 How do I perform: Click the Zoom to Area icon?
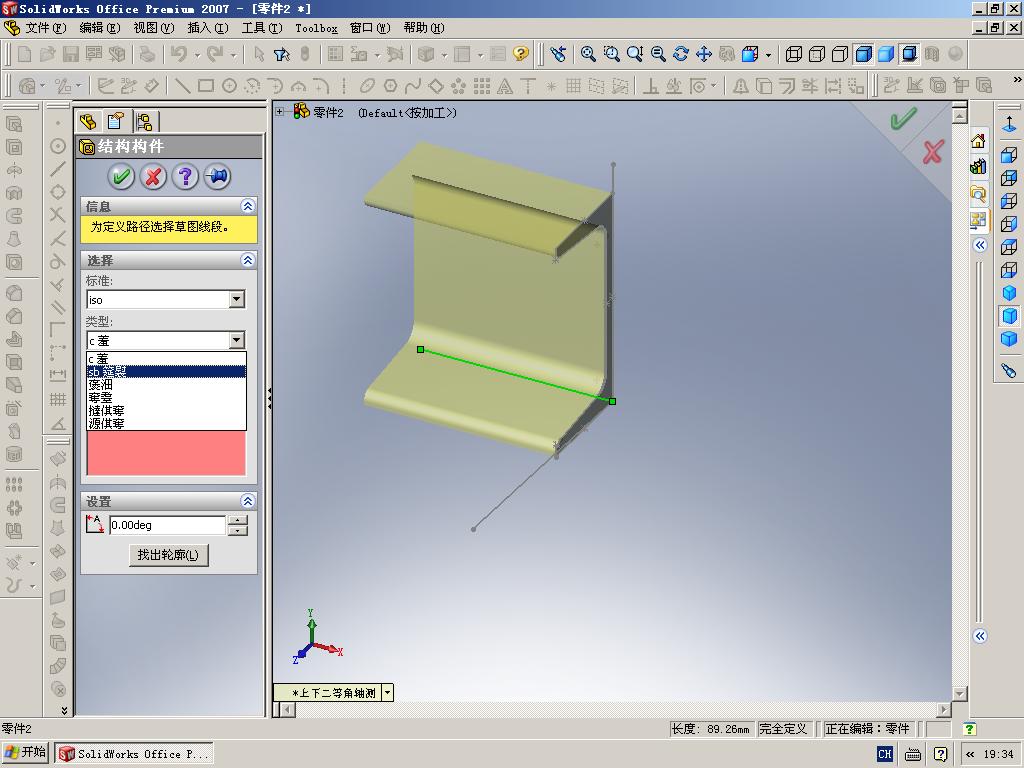tap(611, 54)
